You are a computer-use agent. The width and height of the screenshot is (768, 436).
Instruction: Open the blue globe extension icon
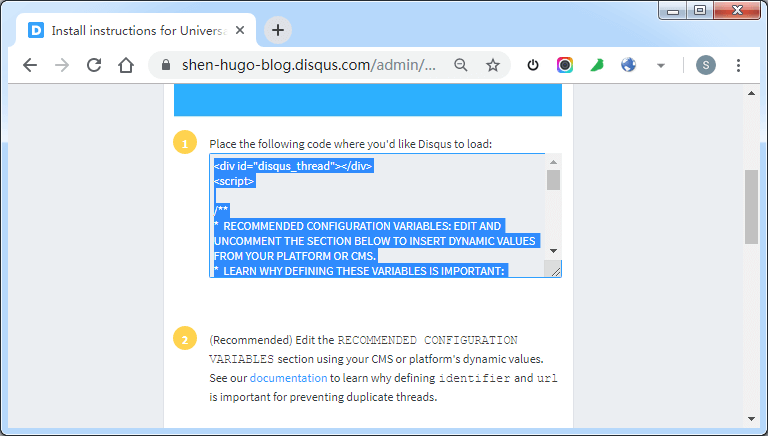(x=628, y=65)
